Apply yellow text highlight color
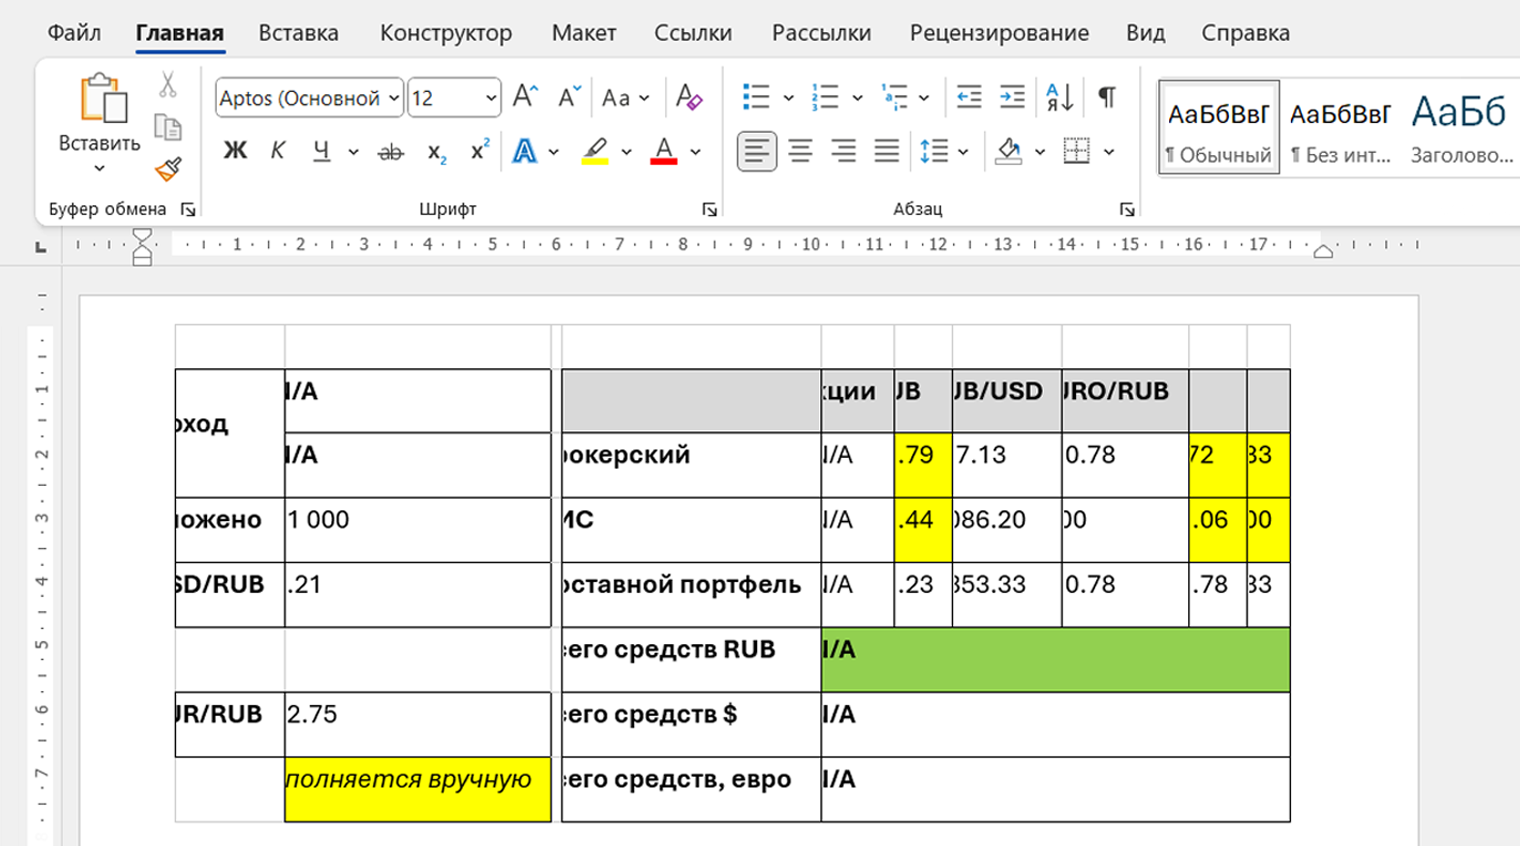 [x=595, y=151]
